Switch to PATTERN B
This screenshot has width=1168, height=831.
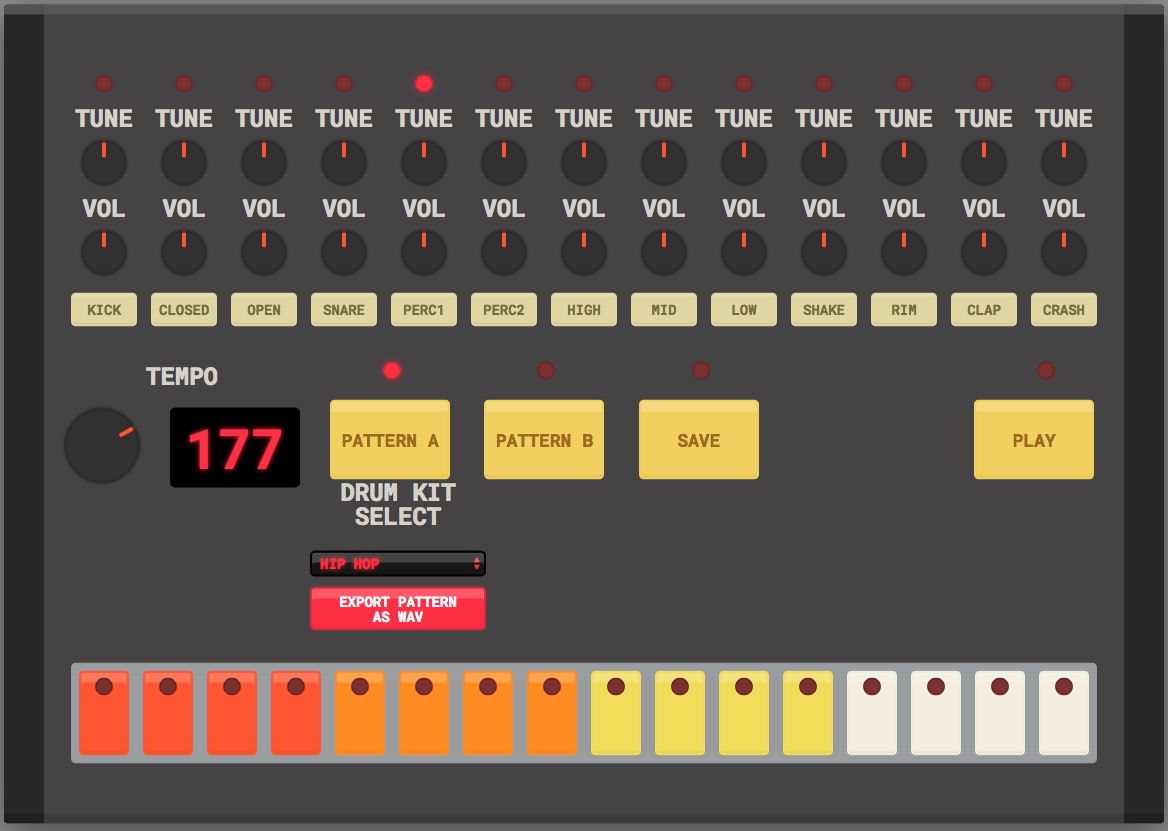tap(544, 439)
